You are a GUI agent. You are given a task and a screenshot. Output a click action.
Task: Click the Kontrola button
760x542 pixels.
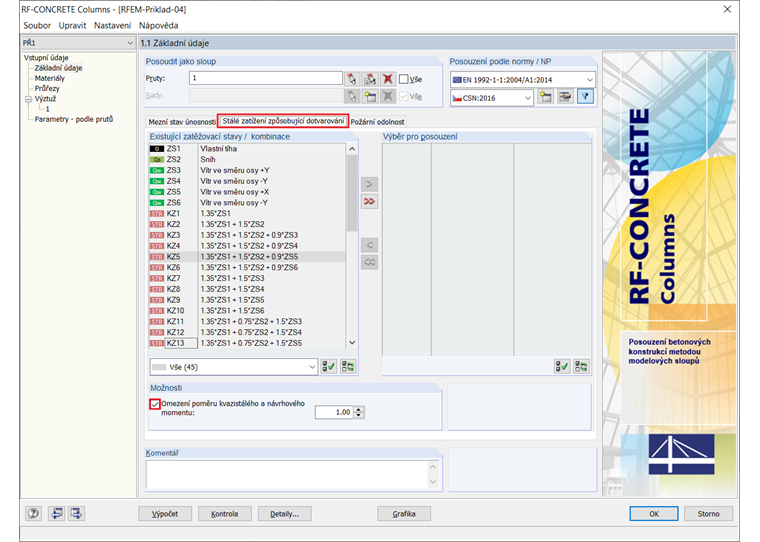(x=224, y=513)
